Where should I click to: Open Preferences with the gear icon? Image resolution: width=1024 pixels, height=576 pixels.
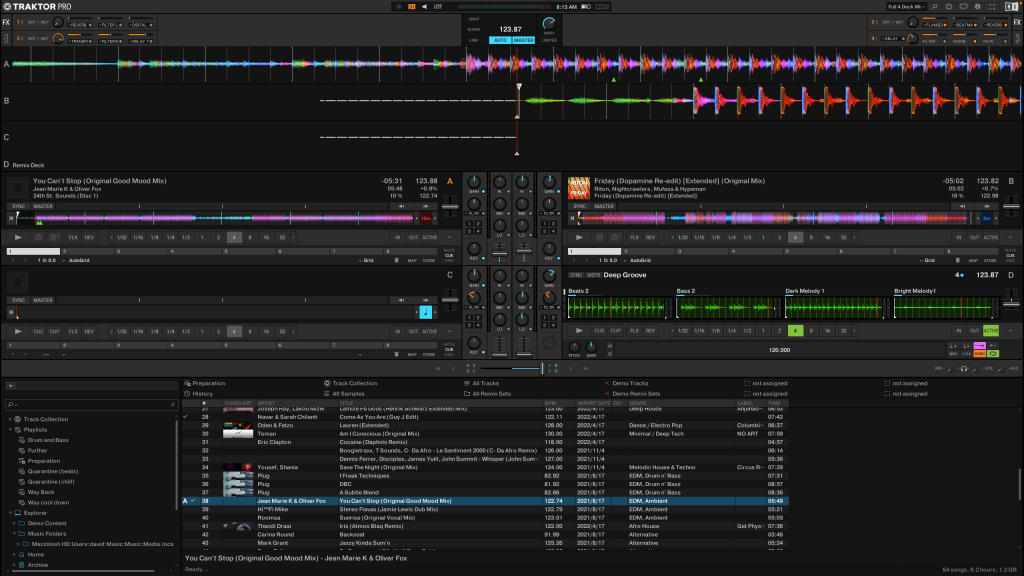pyautogui.click(x=949, y=7)
